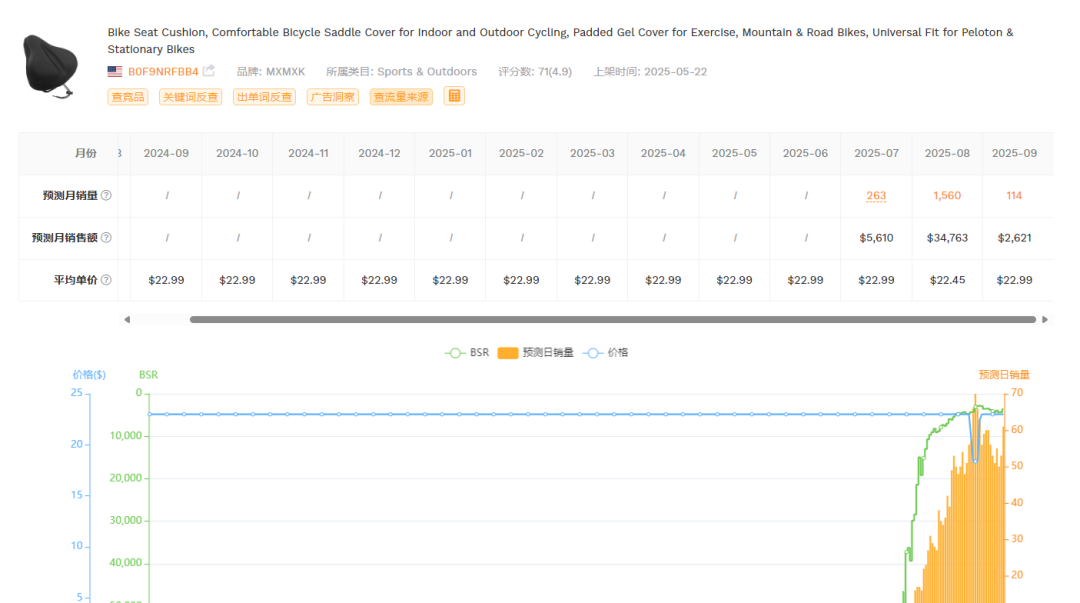1080x603 pixels.
Task: Click the share icon beside the ASIN
Action: 209,71
